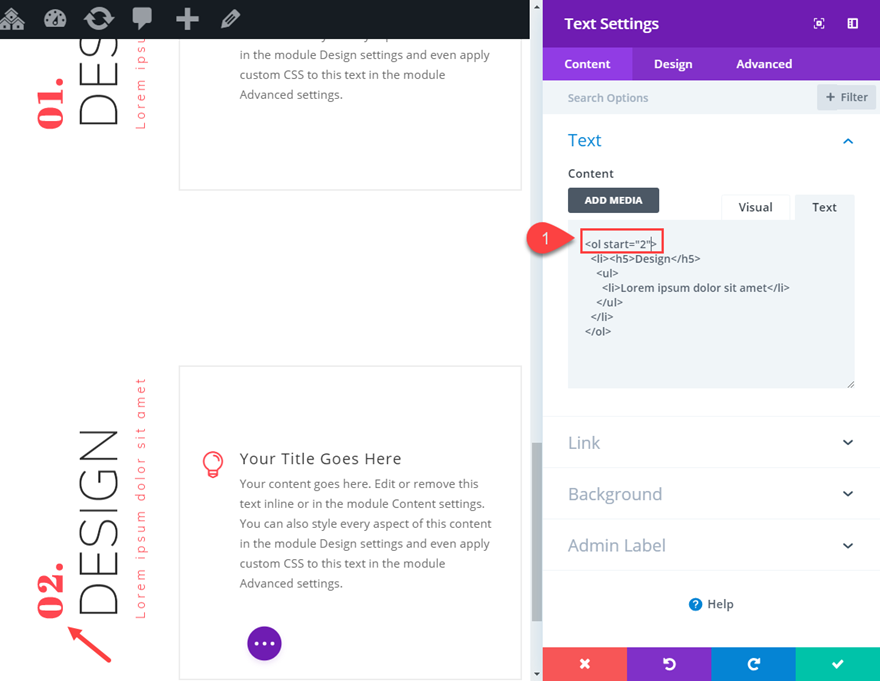This screenshot has height=681, width=880.
Task: Open the Advanced tab
Action: pyautogui.click(x=763, y=63)
